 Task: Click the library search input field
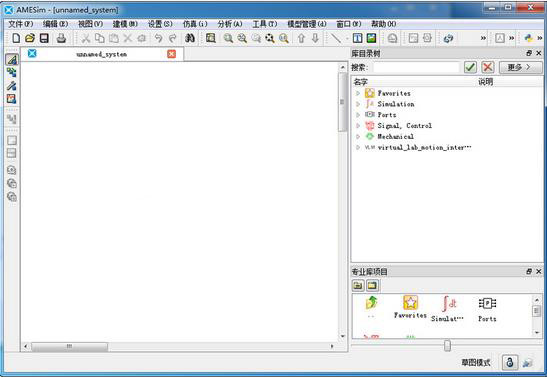click(416, 67)
